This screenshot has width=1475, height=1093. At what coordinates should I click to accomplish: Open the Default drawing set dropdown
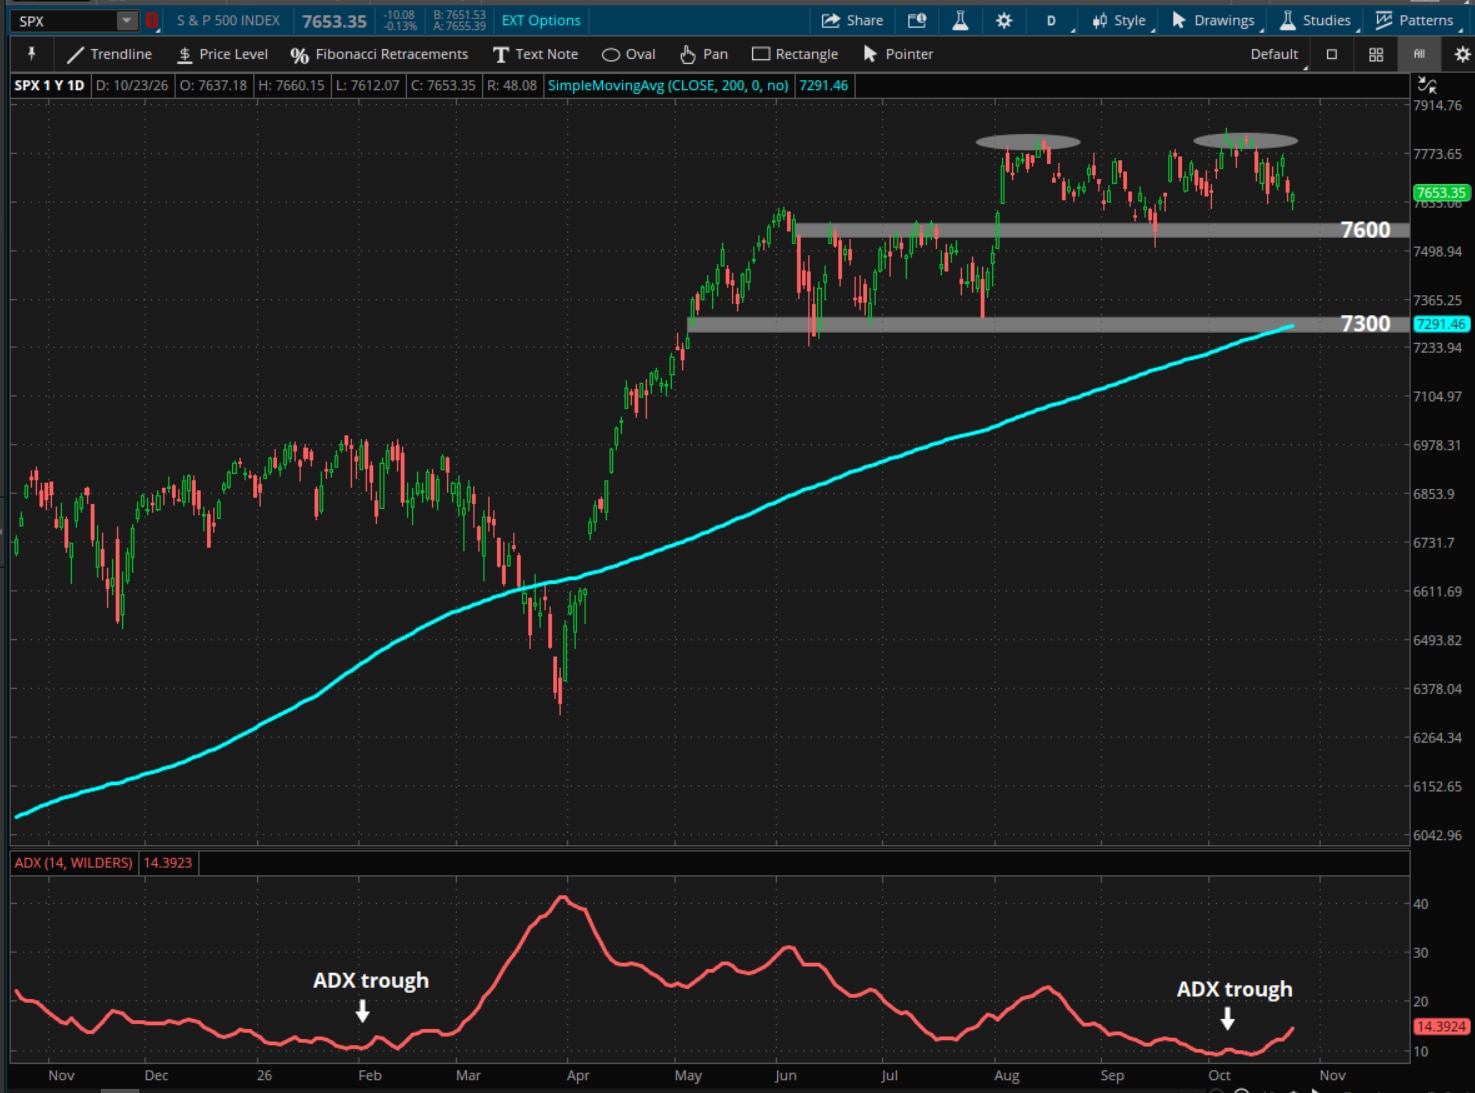pos(1279,54)
